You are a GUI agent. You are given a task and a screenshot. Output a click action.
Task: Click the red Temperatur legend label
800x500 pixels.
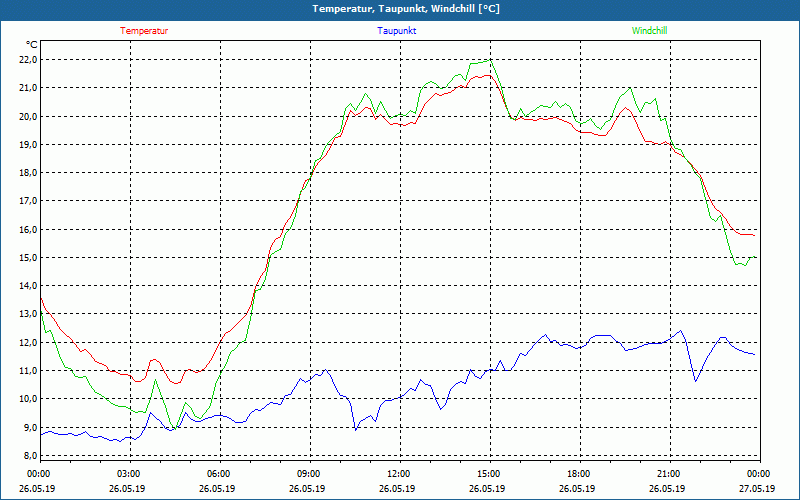click(x=144, y=31)
